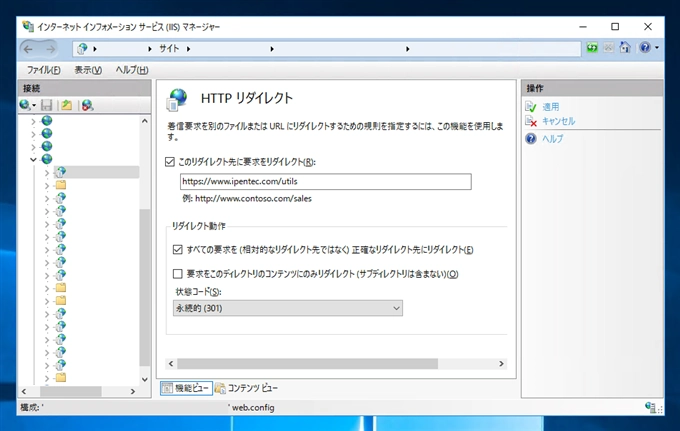Click feature pane horizontal scrollbar right arrow
Screen dimensions: 680x431
(501, 363)
